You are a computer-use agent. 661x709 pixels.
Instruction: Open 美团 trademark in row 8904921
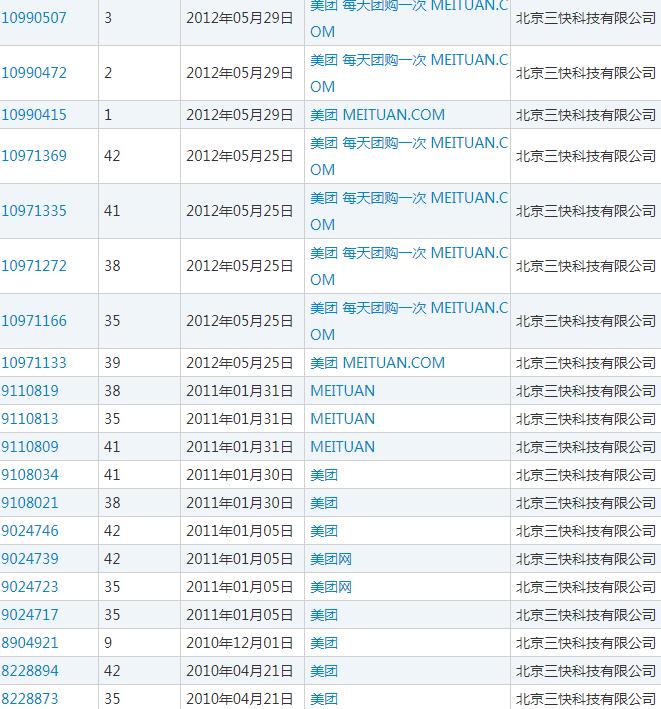click(x=324, y=643)
